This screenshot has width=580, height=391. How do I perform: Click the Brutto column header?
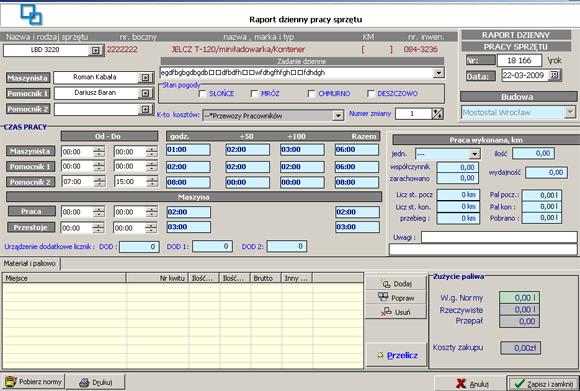(x=266, y=278)
